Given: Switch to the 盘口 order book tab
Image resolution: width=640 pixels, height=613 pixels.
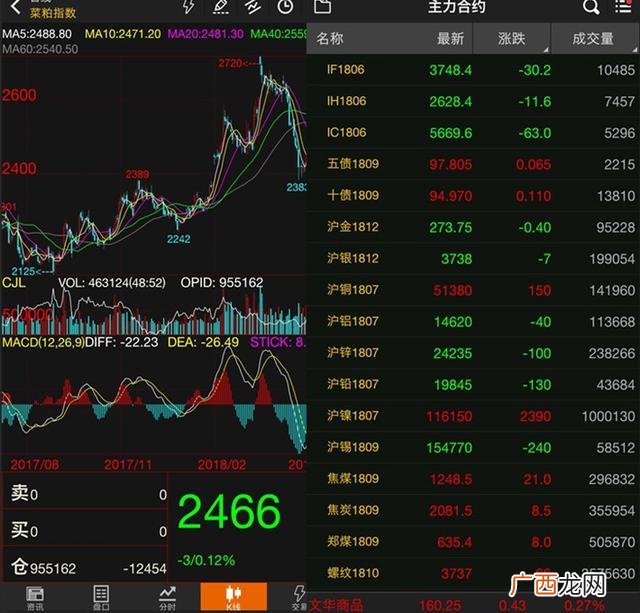Looking at the screenshot, I should pos(101,598).
